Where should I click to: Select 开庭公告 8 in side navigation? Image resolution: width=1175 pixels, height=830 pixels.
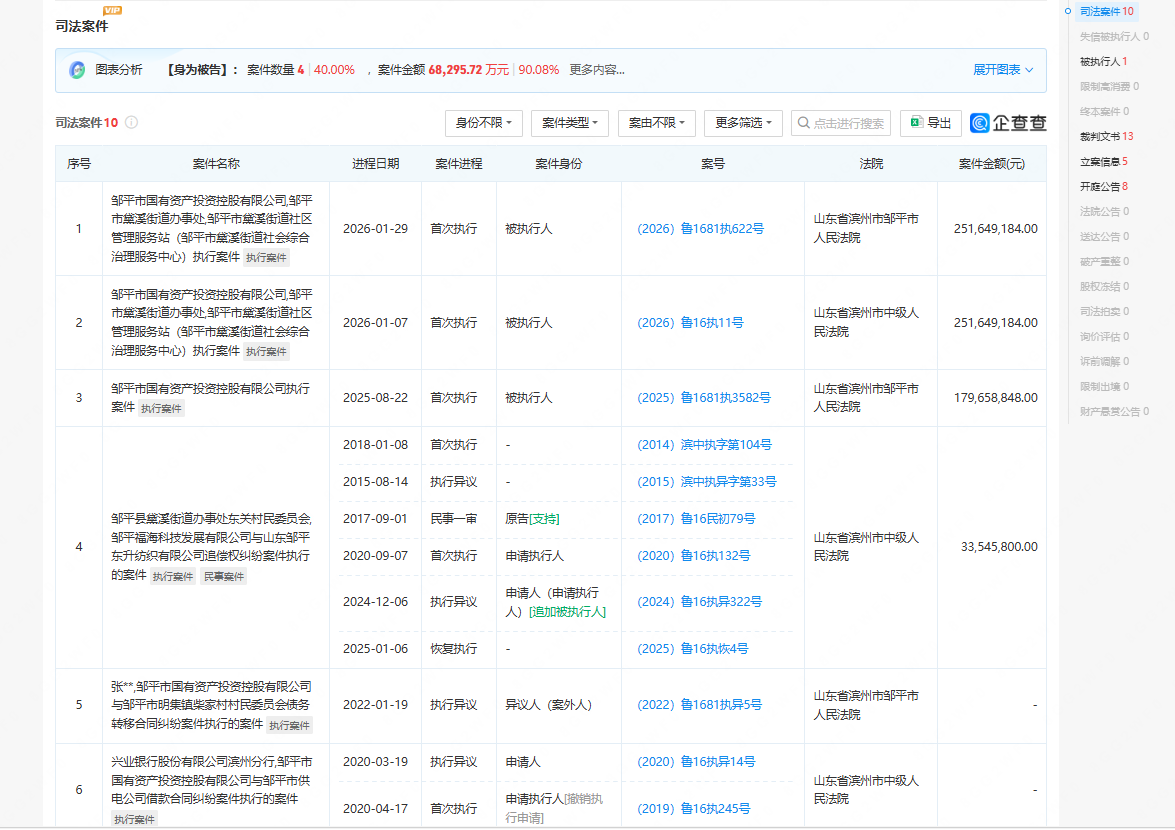click(x=1104, y=186)
